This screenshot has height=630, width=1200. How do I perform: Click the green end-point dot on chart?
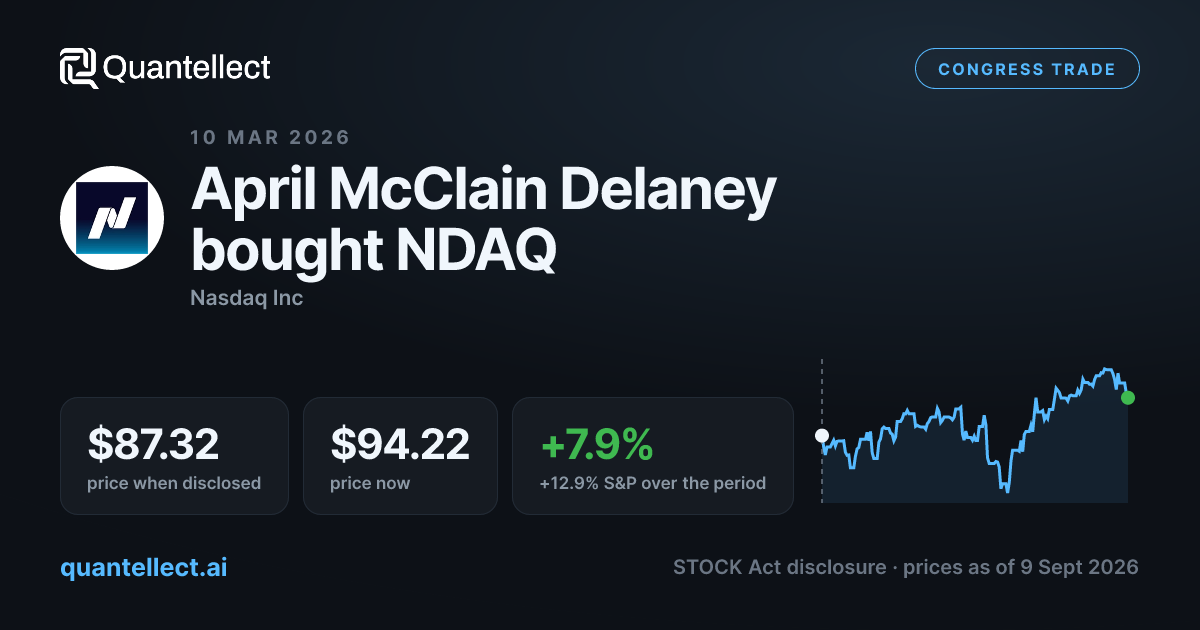[1128, 398]
